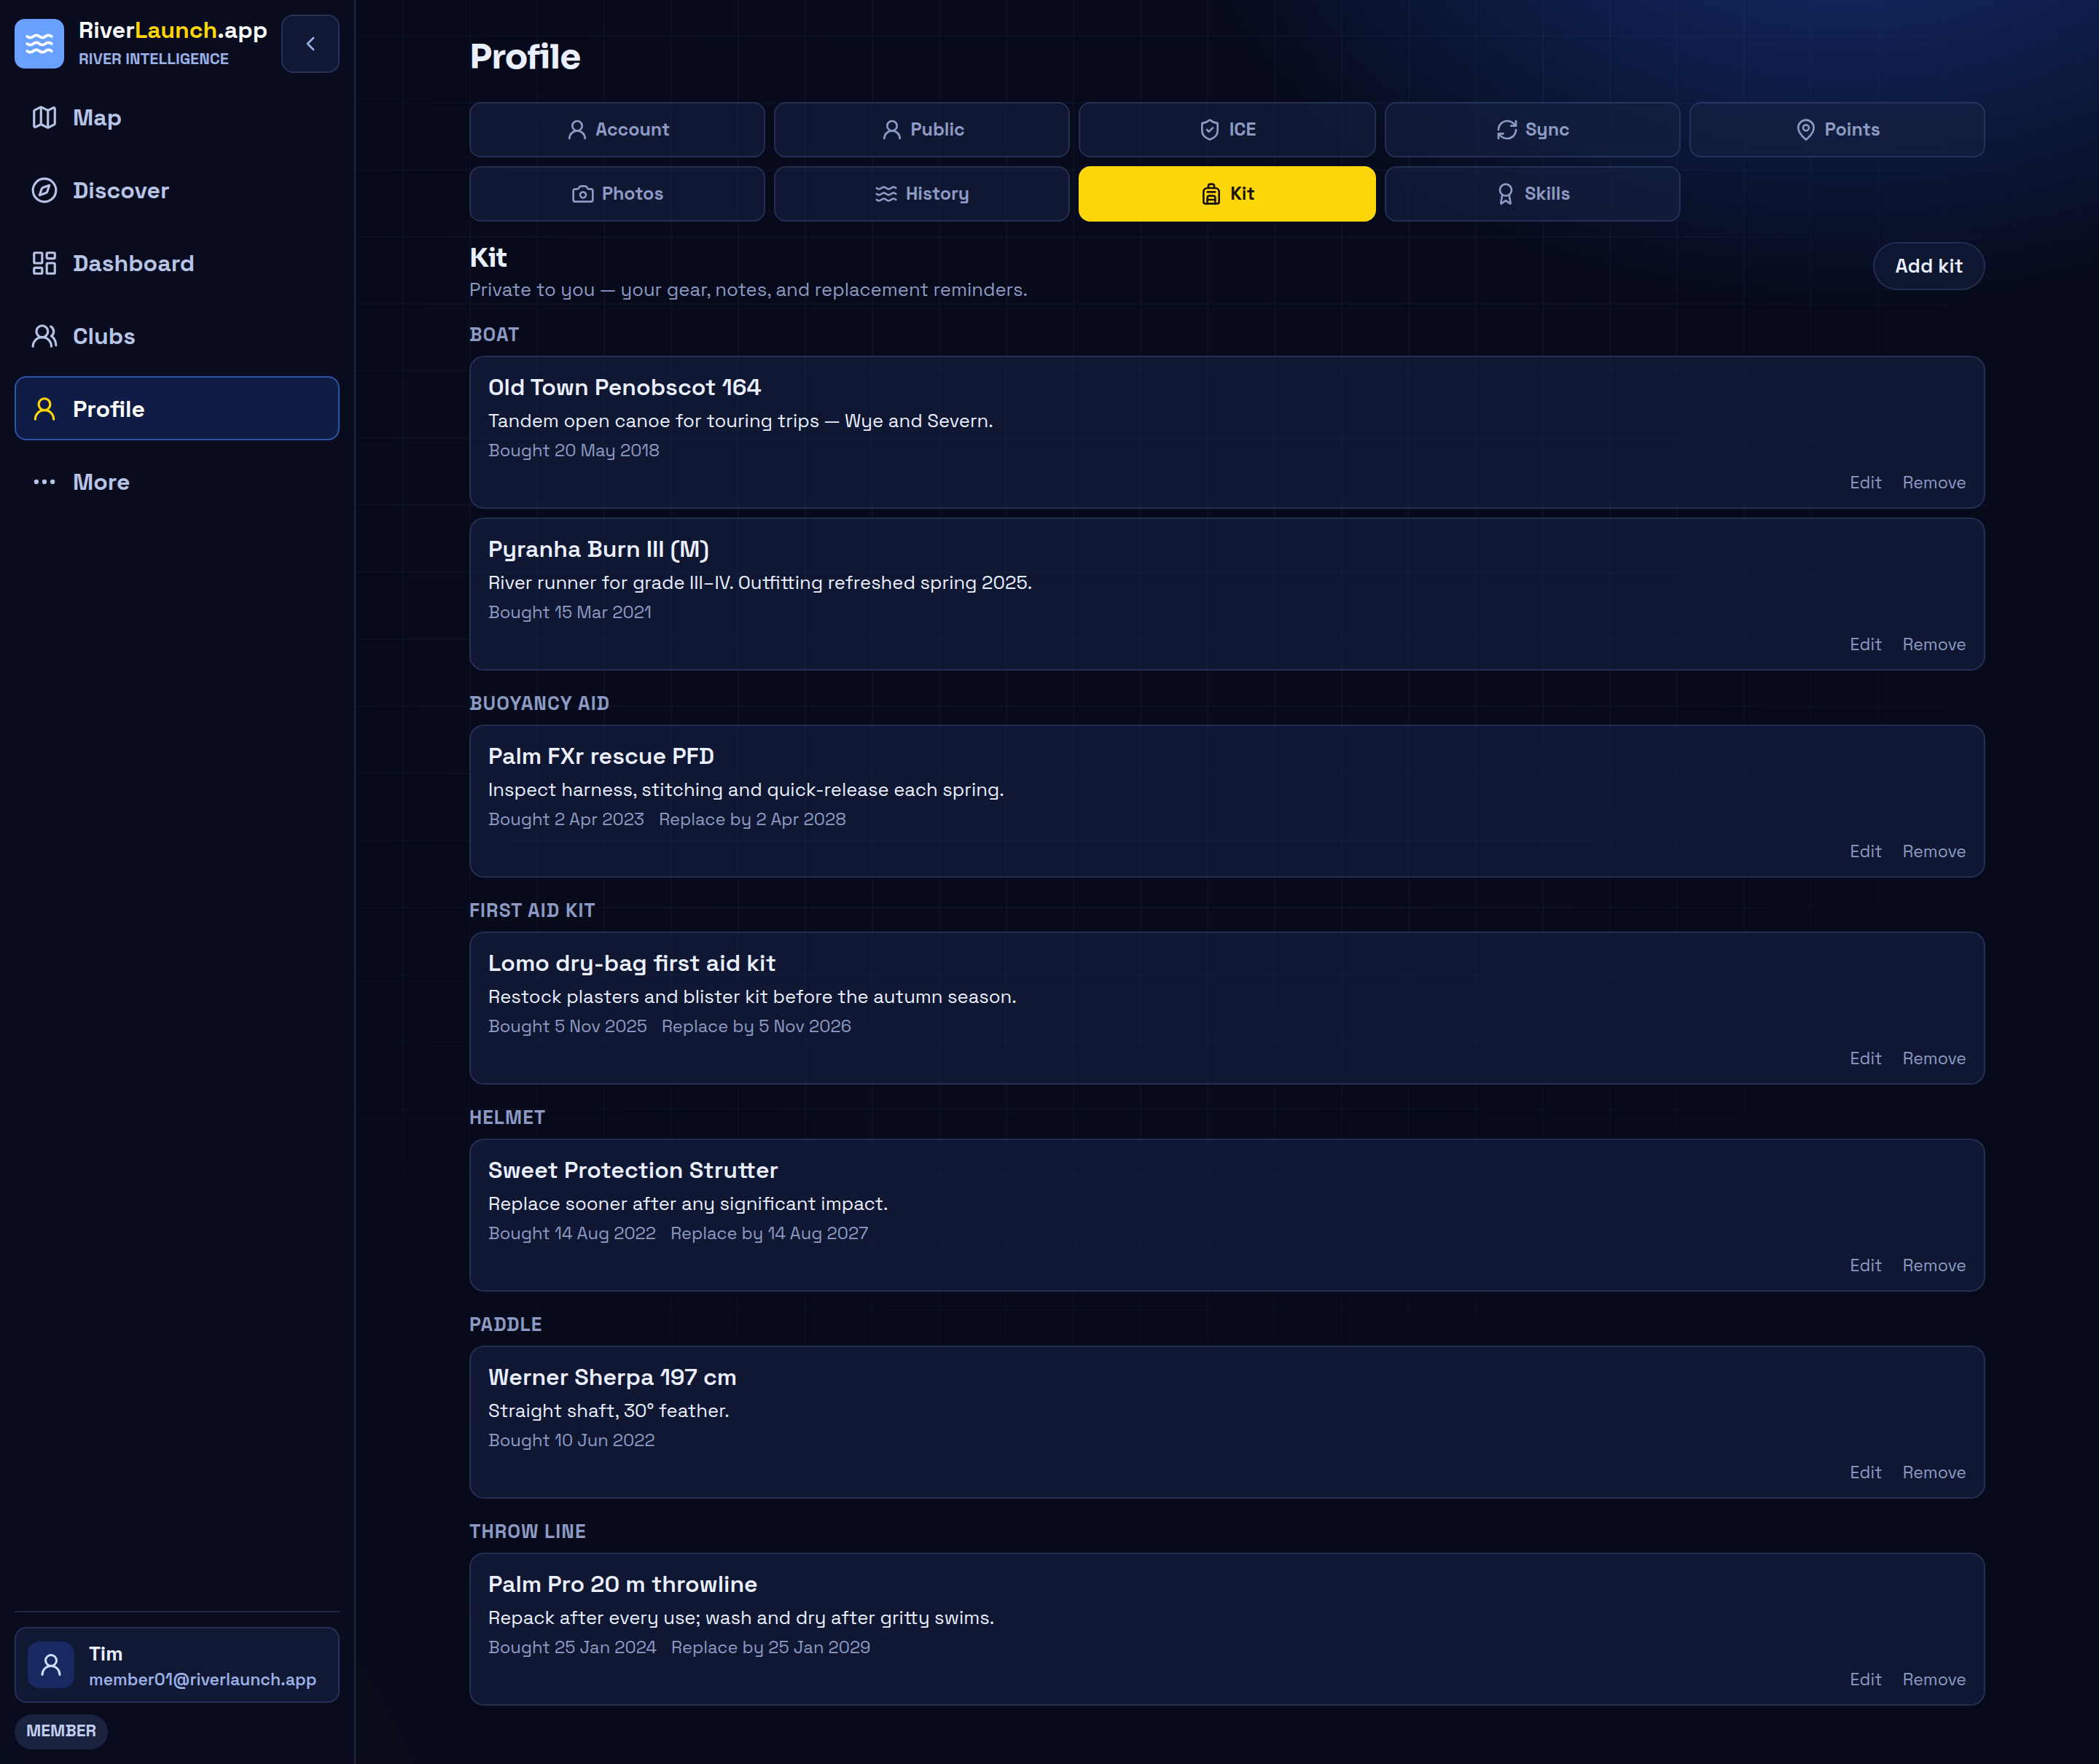Click the user avatar icon beside Tim

point(51,1665)
